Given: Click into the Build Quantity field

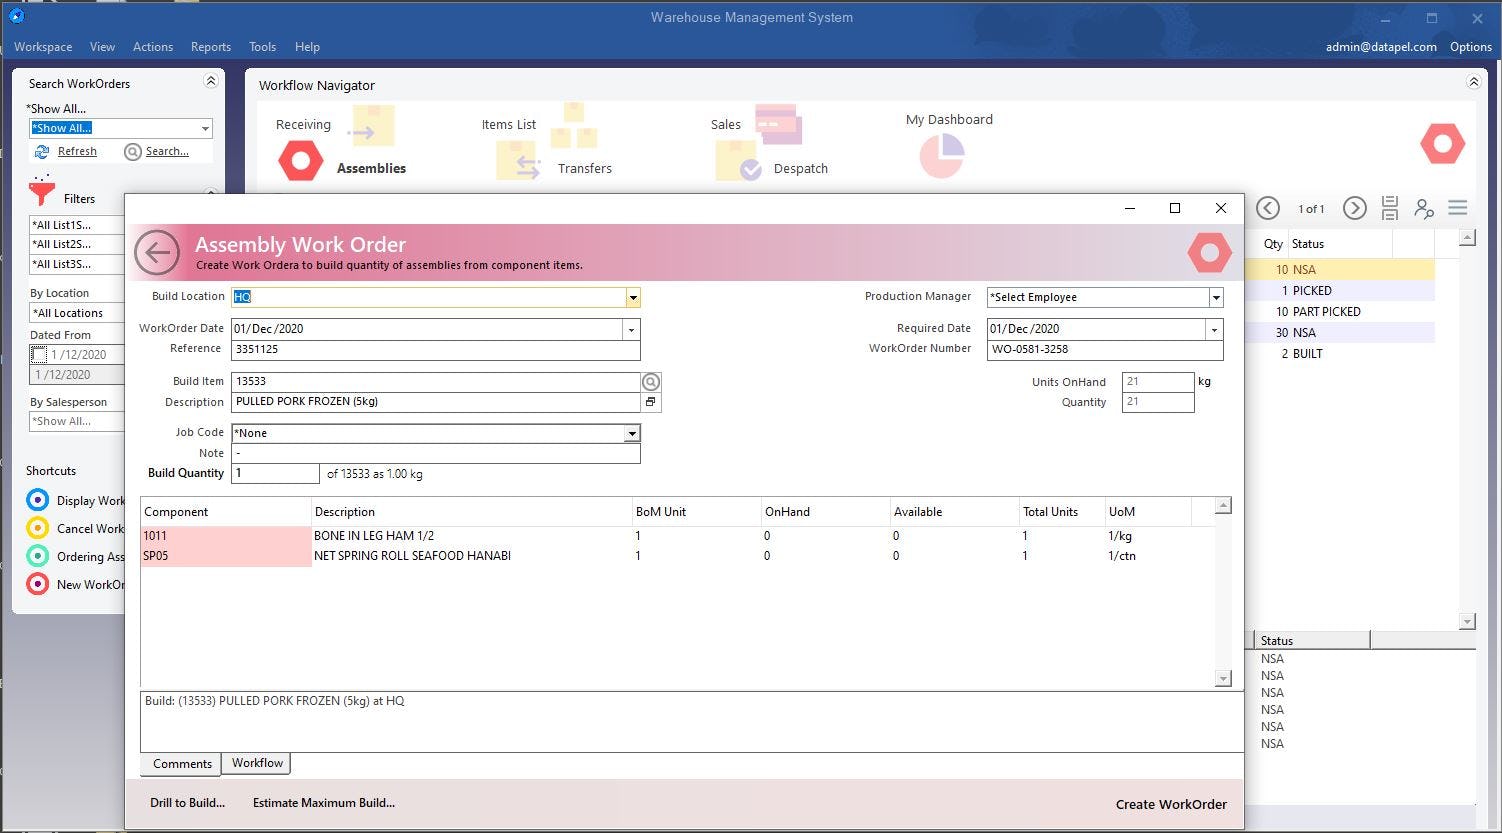Looking at the screenshot, I should point(275,474).
